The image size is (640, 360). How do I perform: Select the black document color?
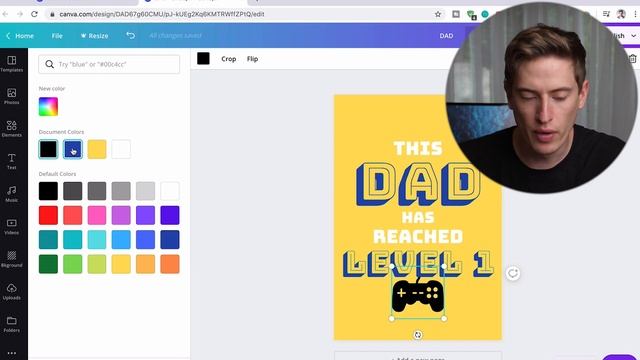pos(48,149)
